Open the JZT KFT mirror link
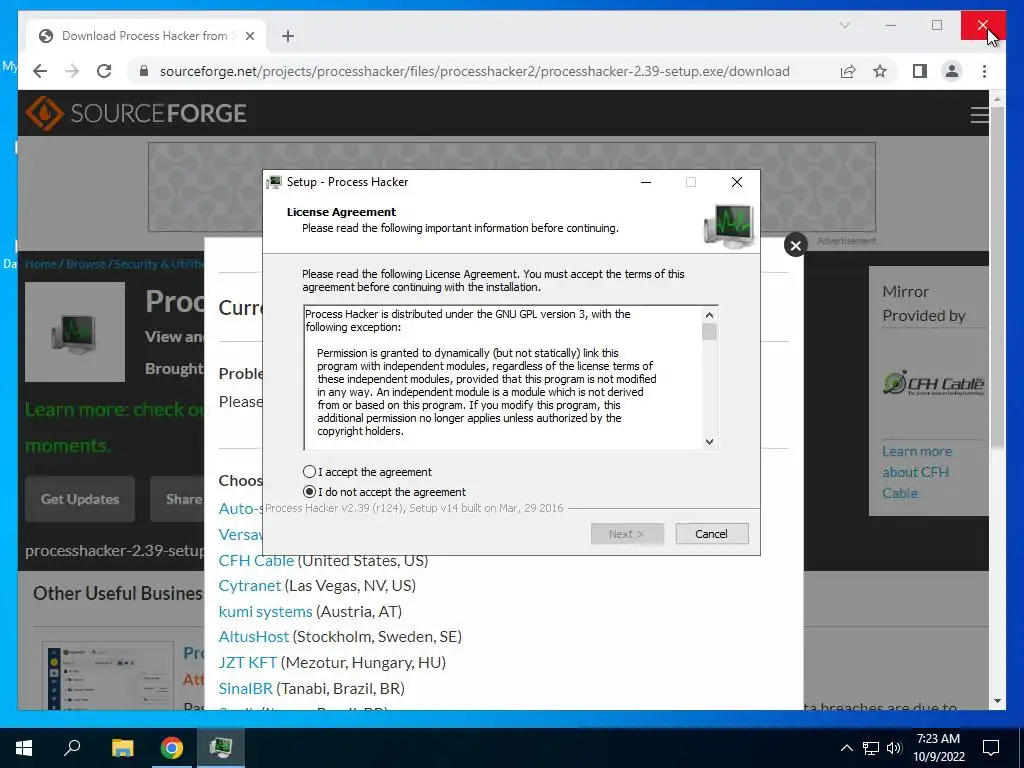 coord(248,662)
